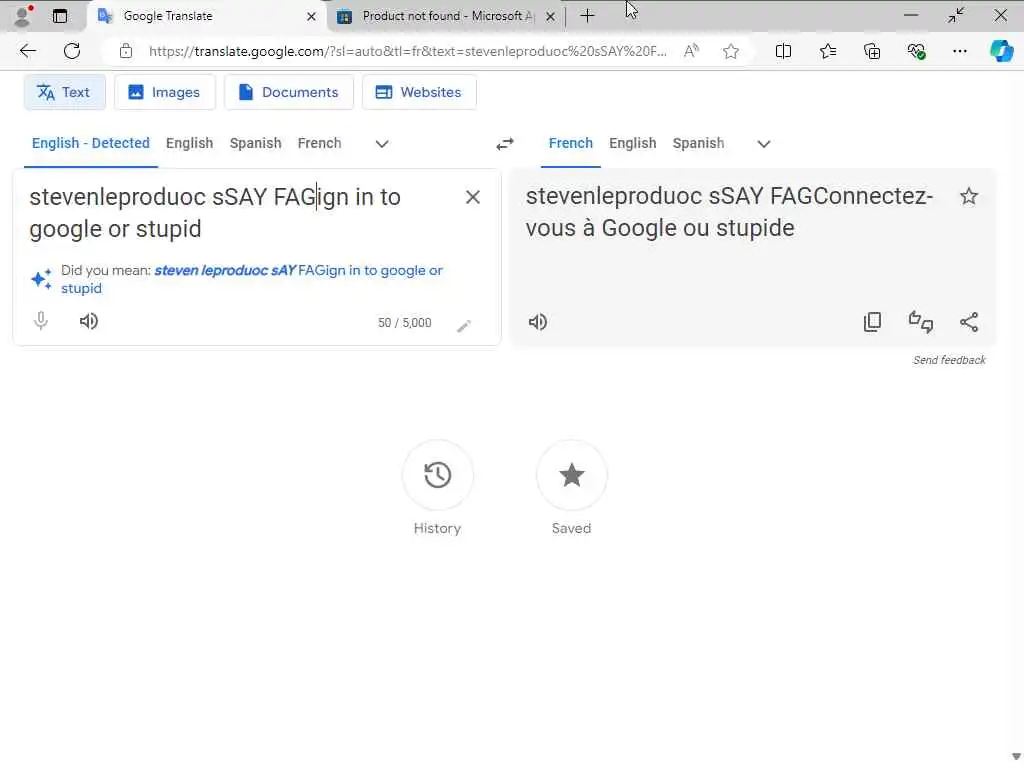The image size is (1024, 768).
Task: View site information lock icon
Action: coord(126,51)
